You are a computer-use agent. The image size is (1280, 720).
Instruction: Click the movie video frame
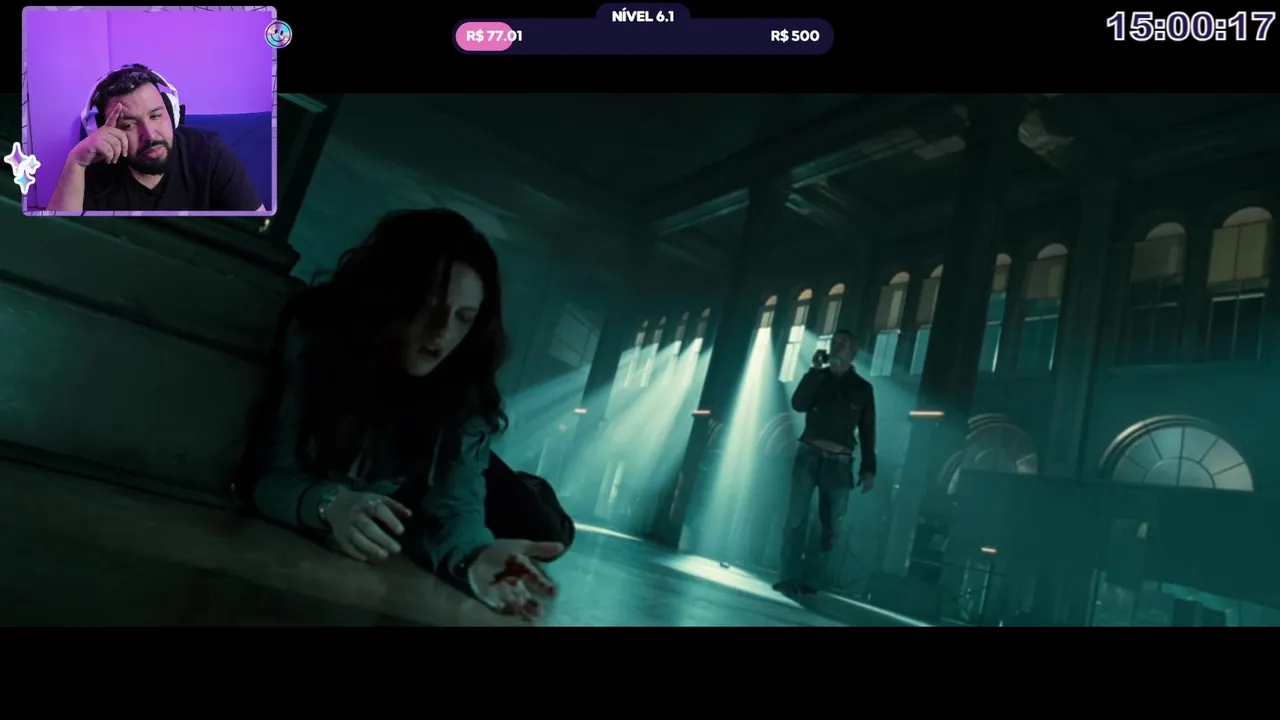(x=640, y=360)
